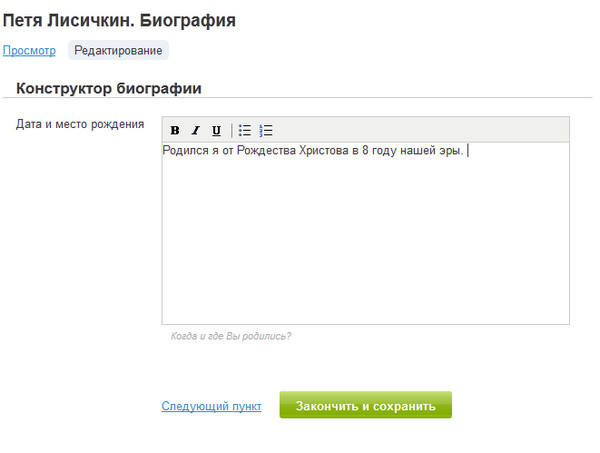The width and height of the screenshot is (600, 453).
Task: Toggle italic formatting in the editor toolbar
Action: coord(196,130)
